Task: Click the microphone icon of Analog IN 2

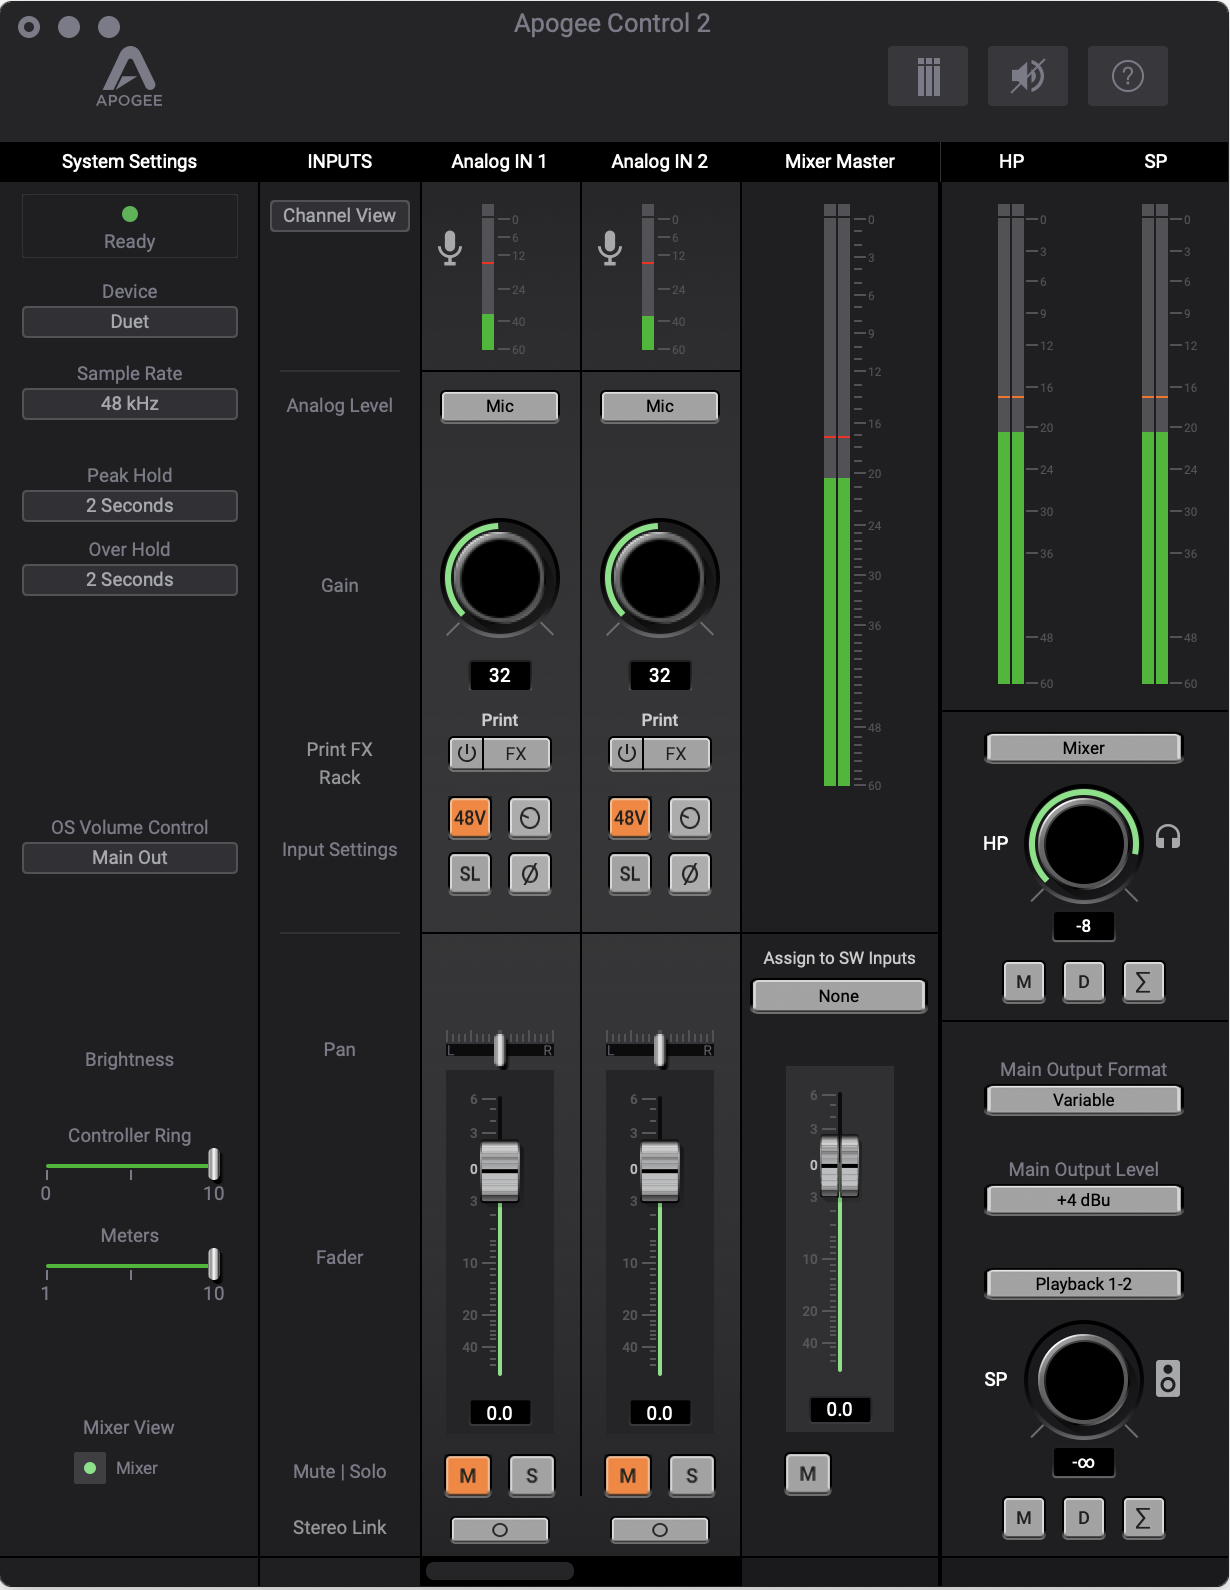Action: click(610, 248)
